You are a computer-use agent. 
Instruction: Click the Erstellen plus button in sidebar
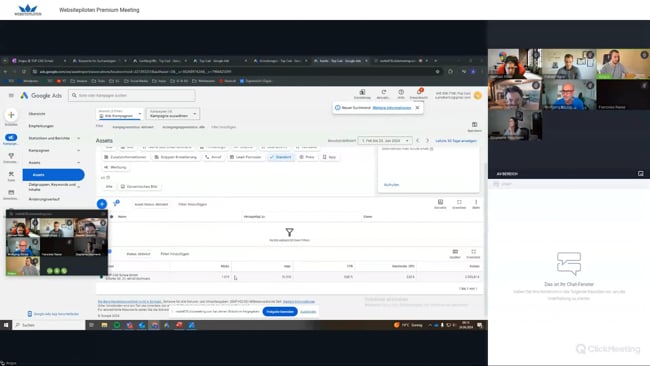tap(11, 115)
